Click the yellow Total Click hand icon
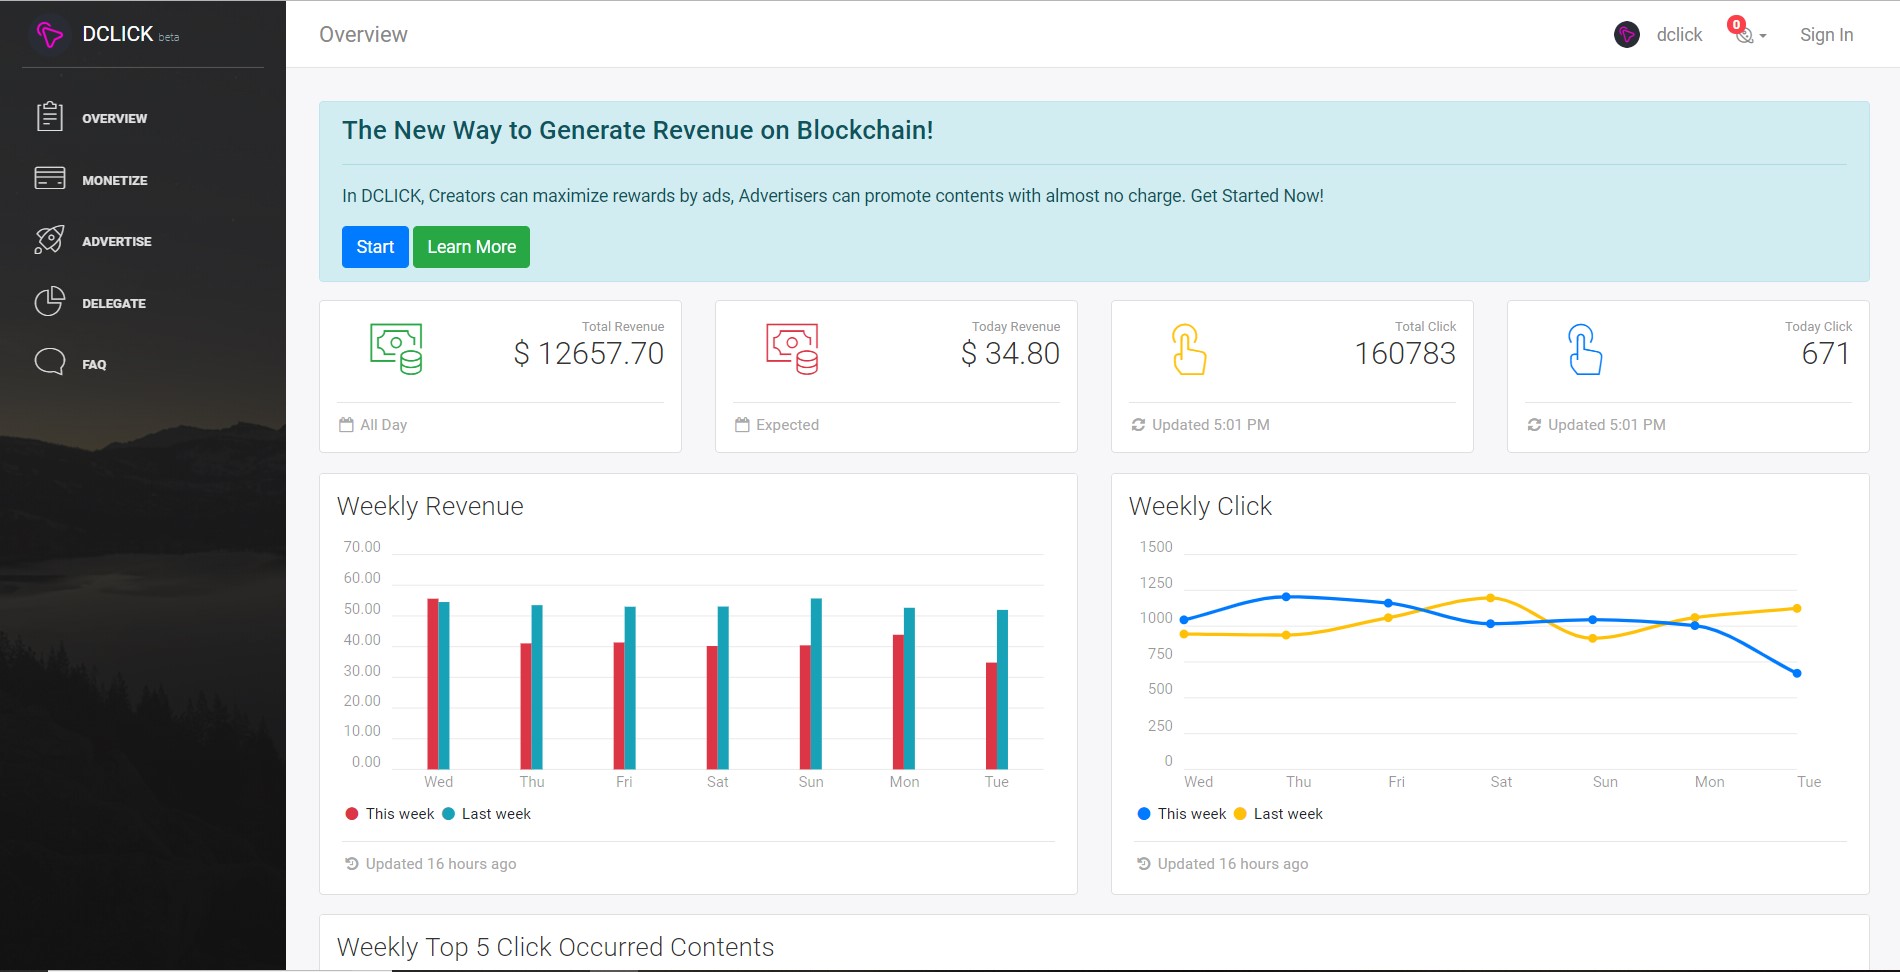The height and width of the screenshot is (972, 1900). [1188, 349]
